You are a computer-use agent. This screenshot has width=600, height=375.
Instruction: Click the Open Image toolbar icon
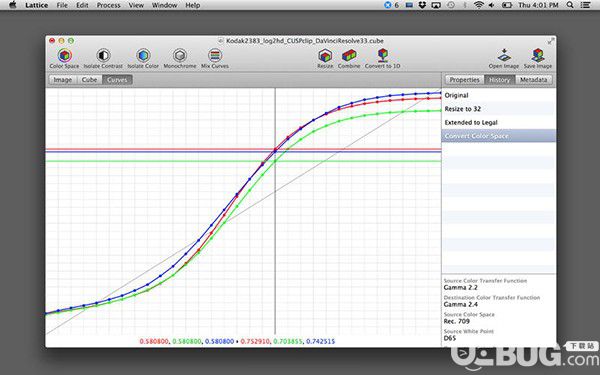click(504, 59)
